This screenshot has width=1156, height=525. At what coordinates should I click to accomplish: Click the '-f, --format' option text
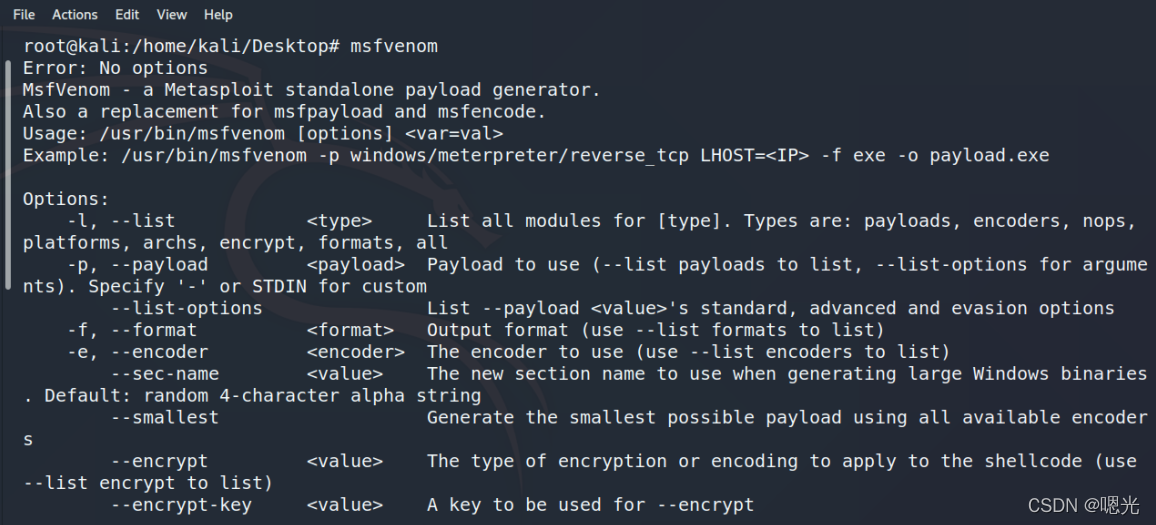pyautogui.click(x=131, y=329)
